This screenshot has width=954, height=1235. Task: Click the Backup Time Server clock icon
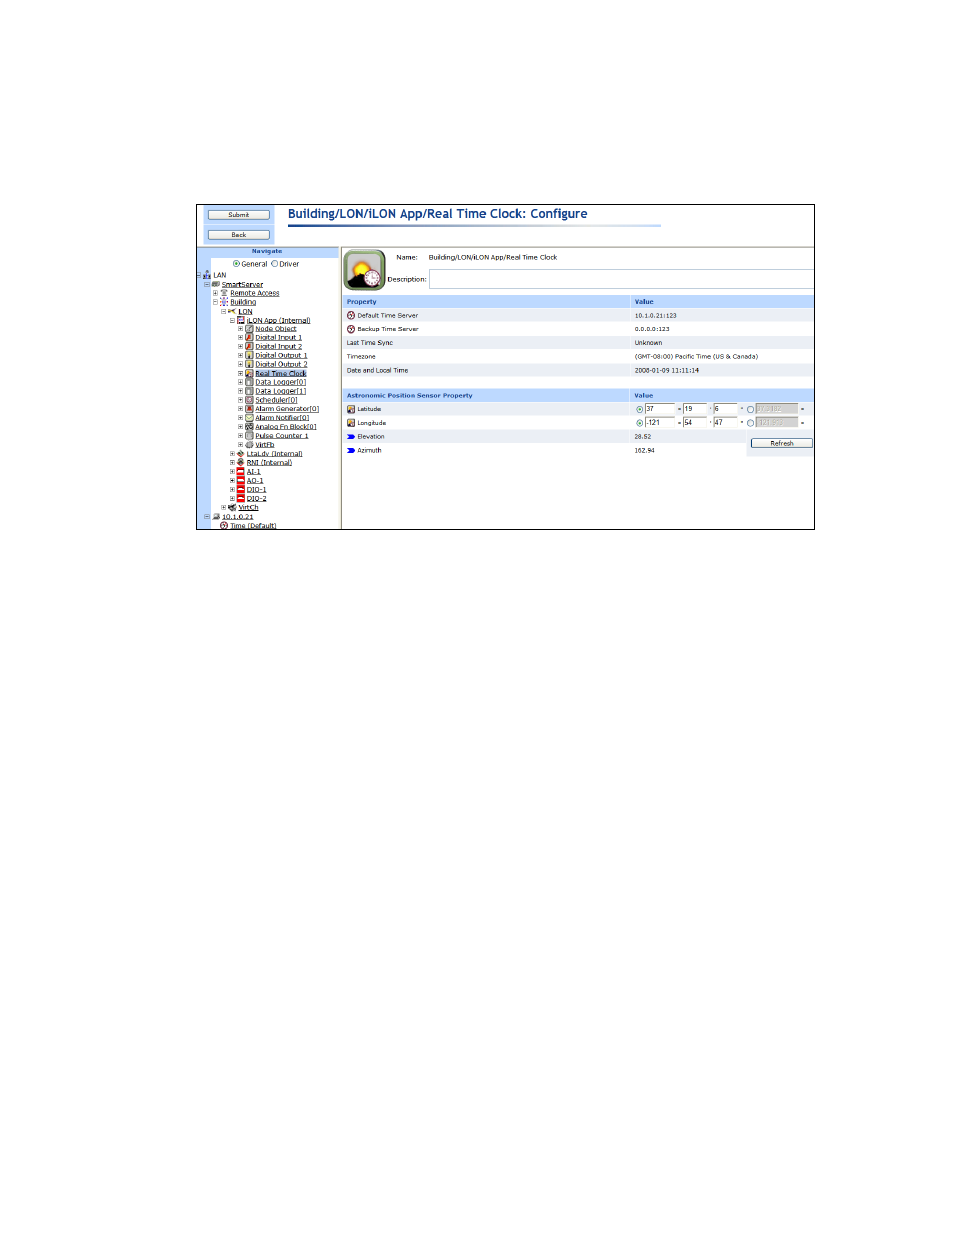click(x=351, y=329)
